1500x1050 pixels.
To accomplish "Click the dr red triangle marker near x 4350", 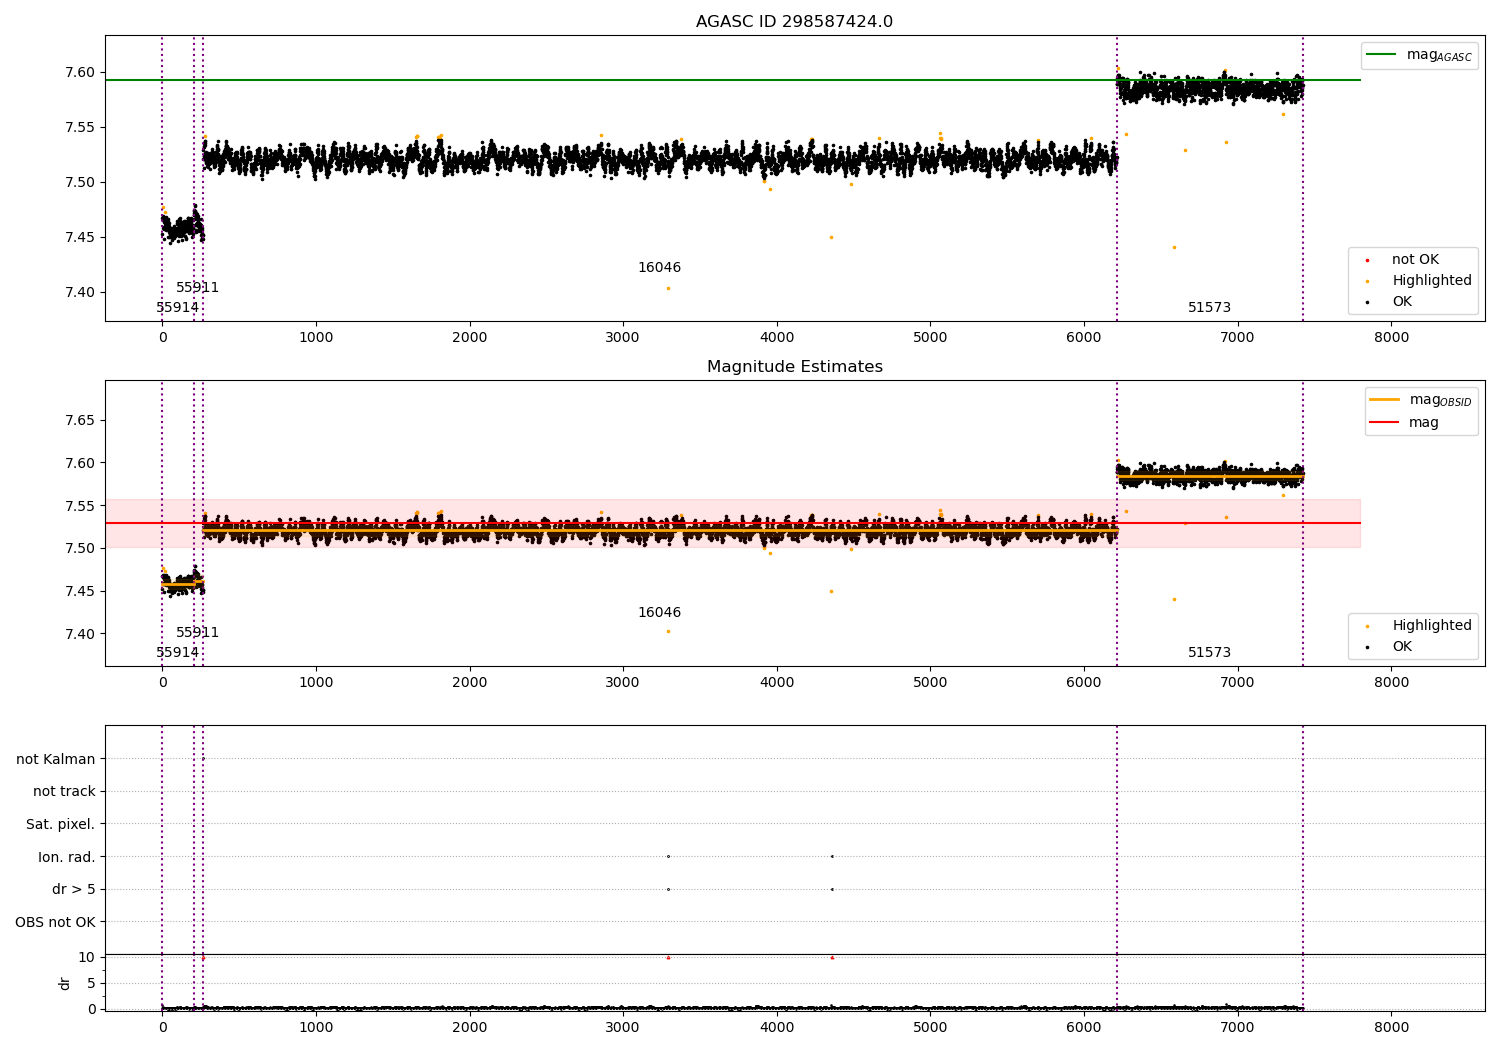I will pyautogui.click(x=832, y=958).
